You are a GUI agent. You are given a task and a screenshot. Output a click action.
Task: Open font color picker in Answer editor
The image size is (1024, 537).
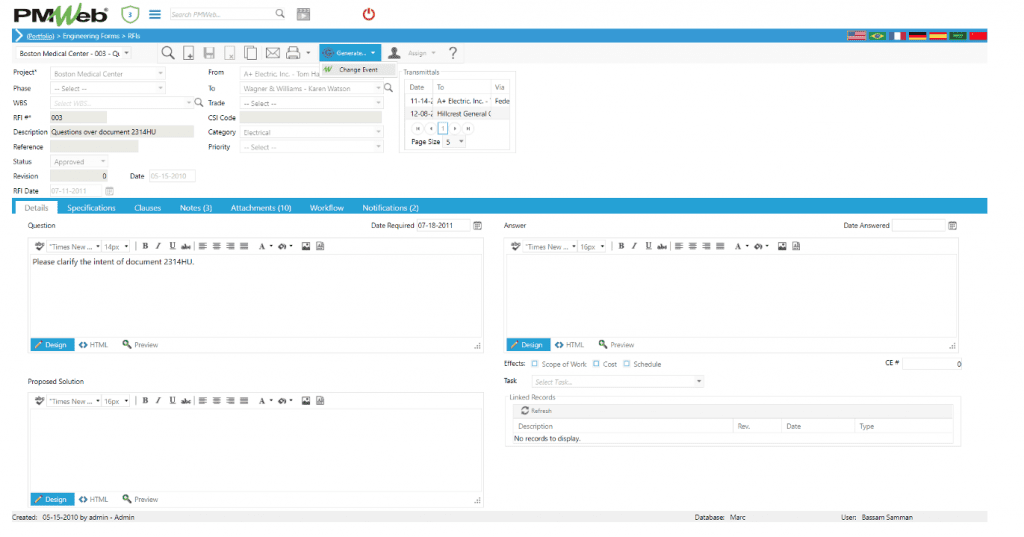click(740, 246)
